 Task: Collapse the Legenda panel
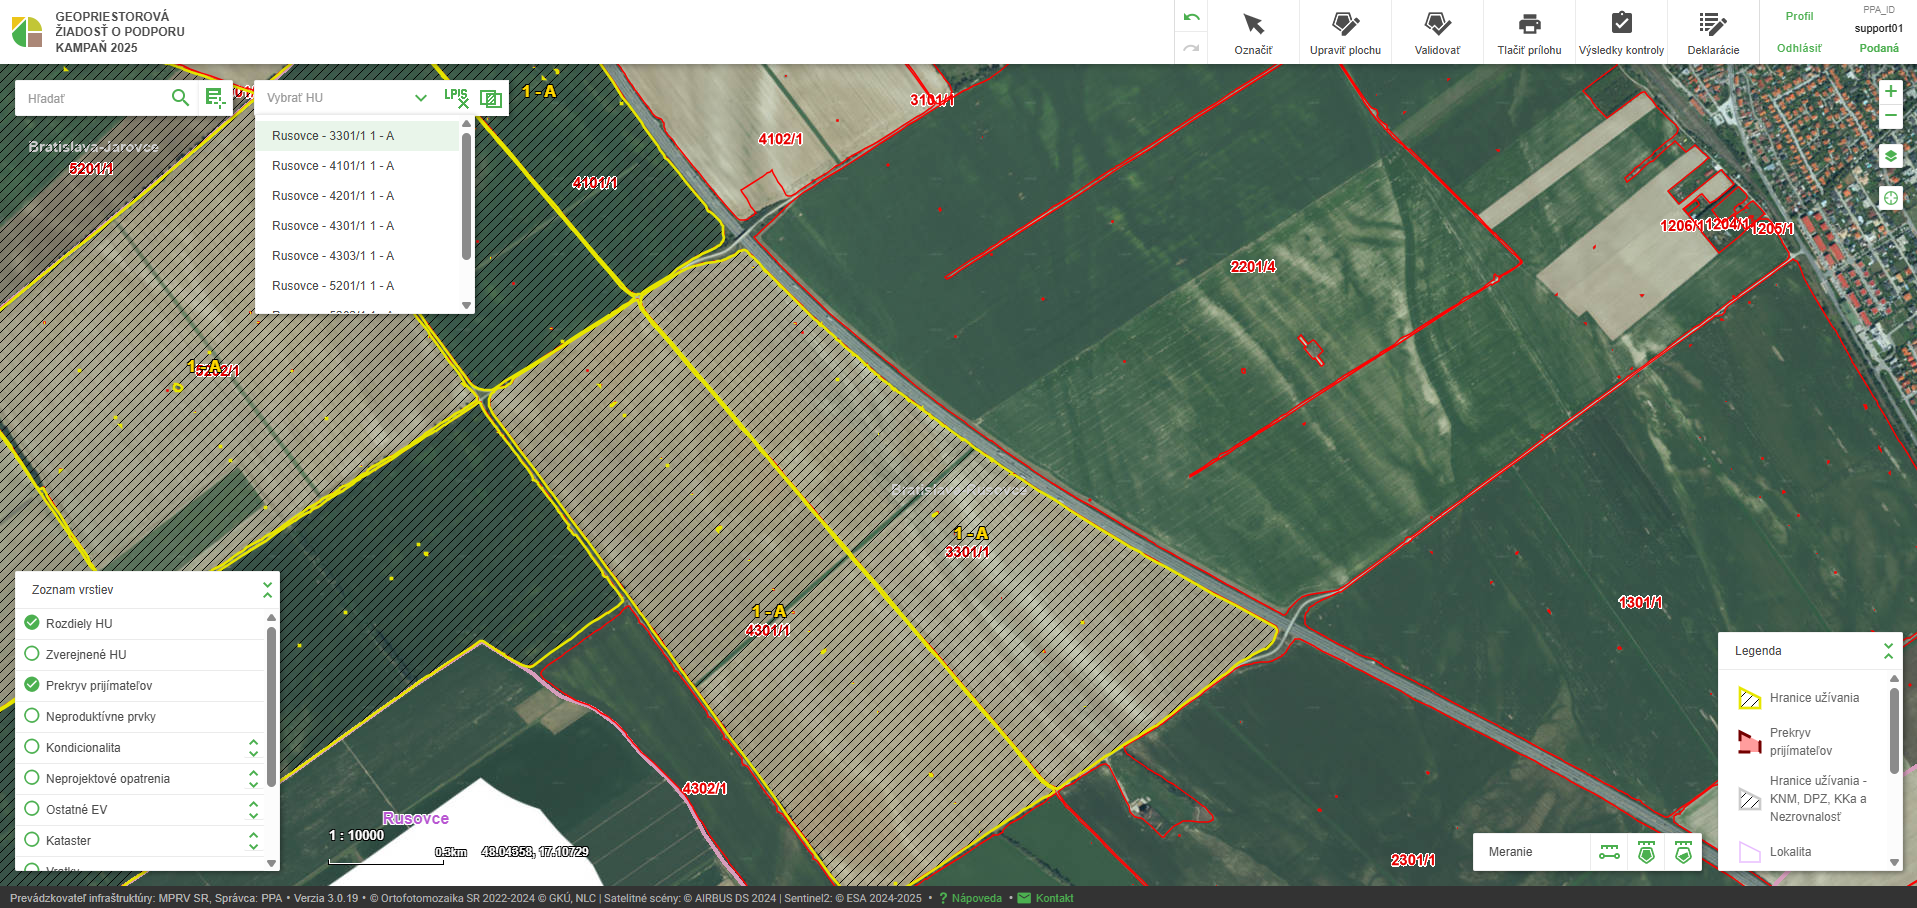click(x=1888, y=651)
